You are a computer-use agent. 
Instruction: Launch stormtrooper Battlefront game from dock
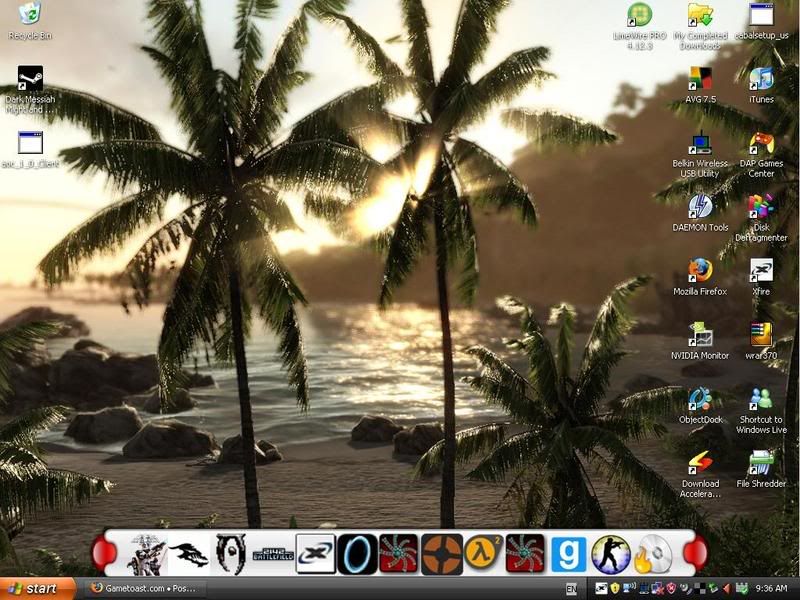[146, 554]
